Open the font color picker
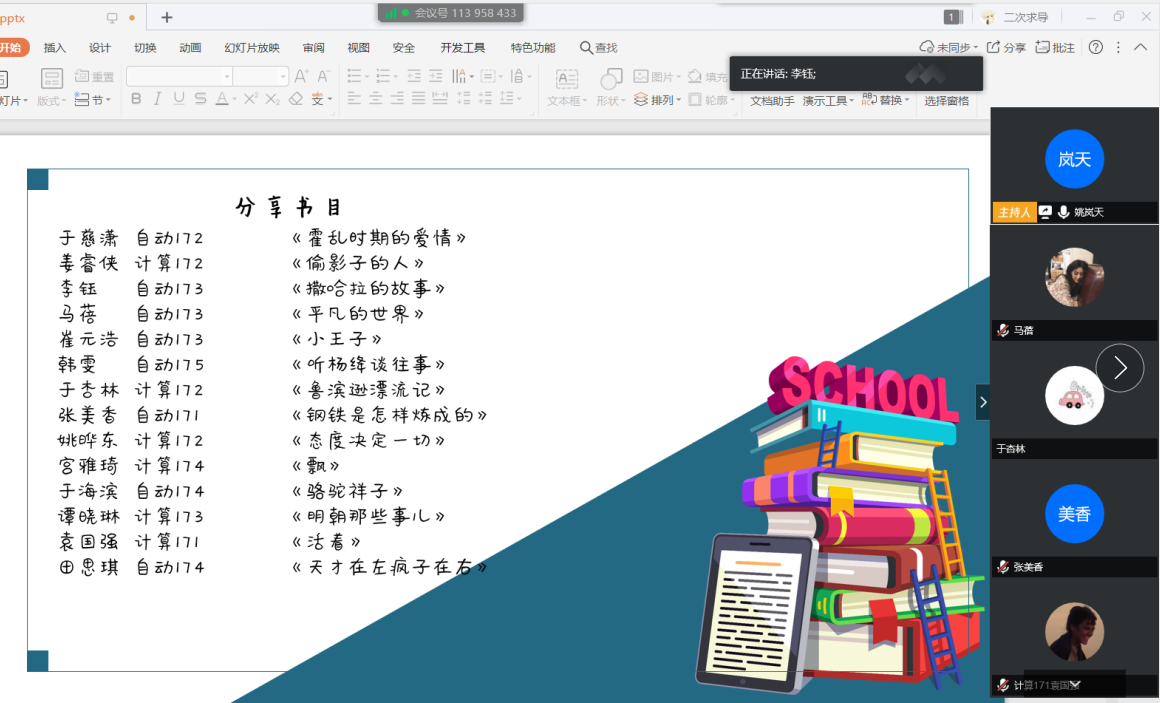Viewport: 1160px width, 703px height. [234, 99]
